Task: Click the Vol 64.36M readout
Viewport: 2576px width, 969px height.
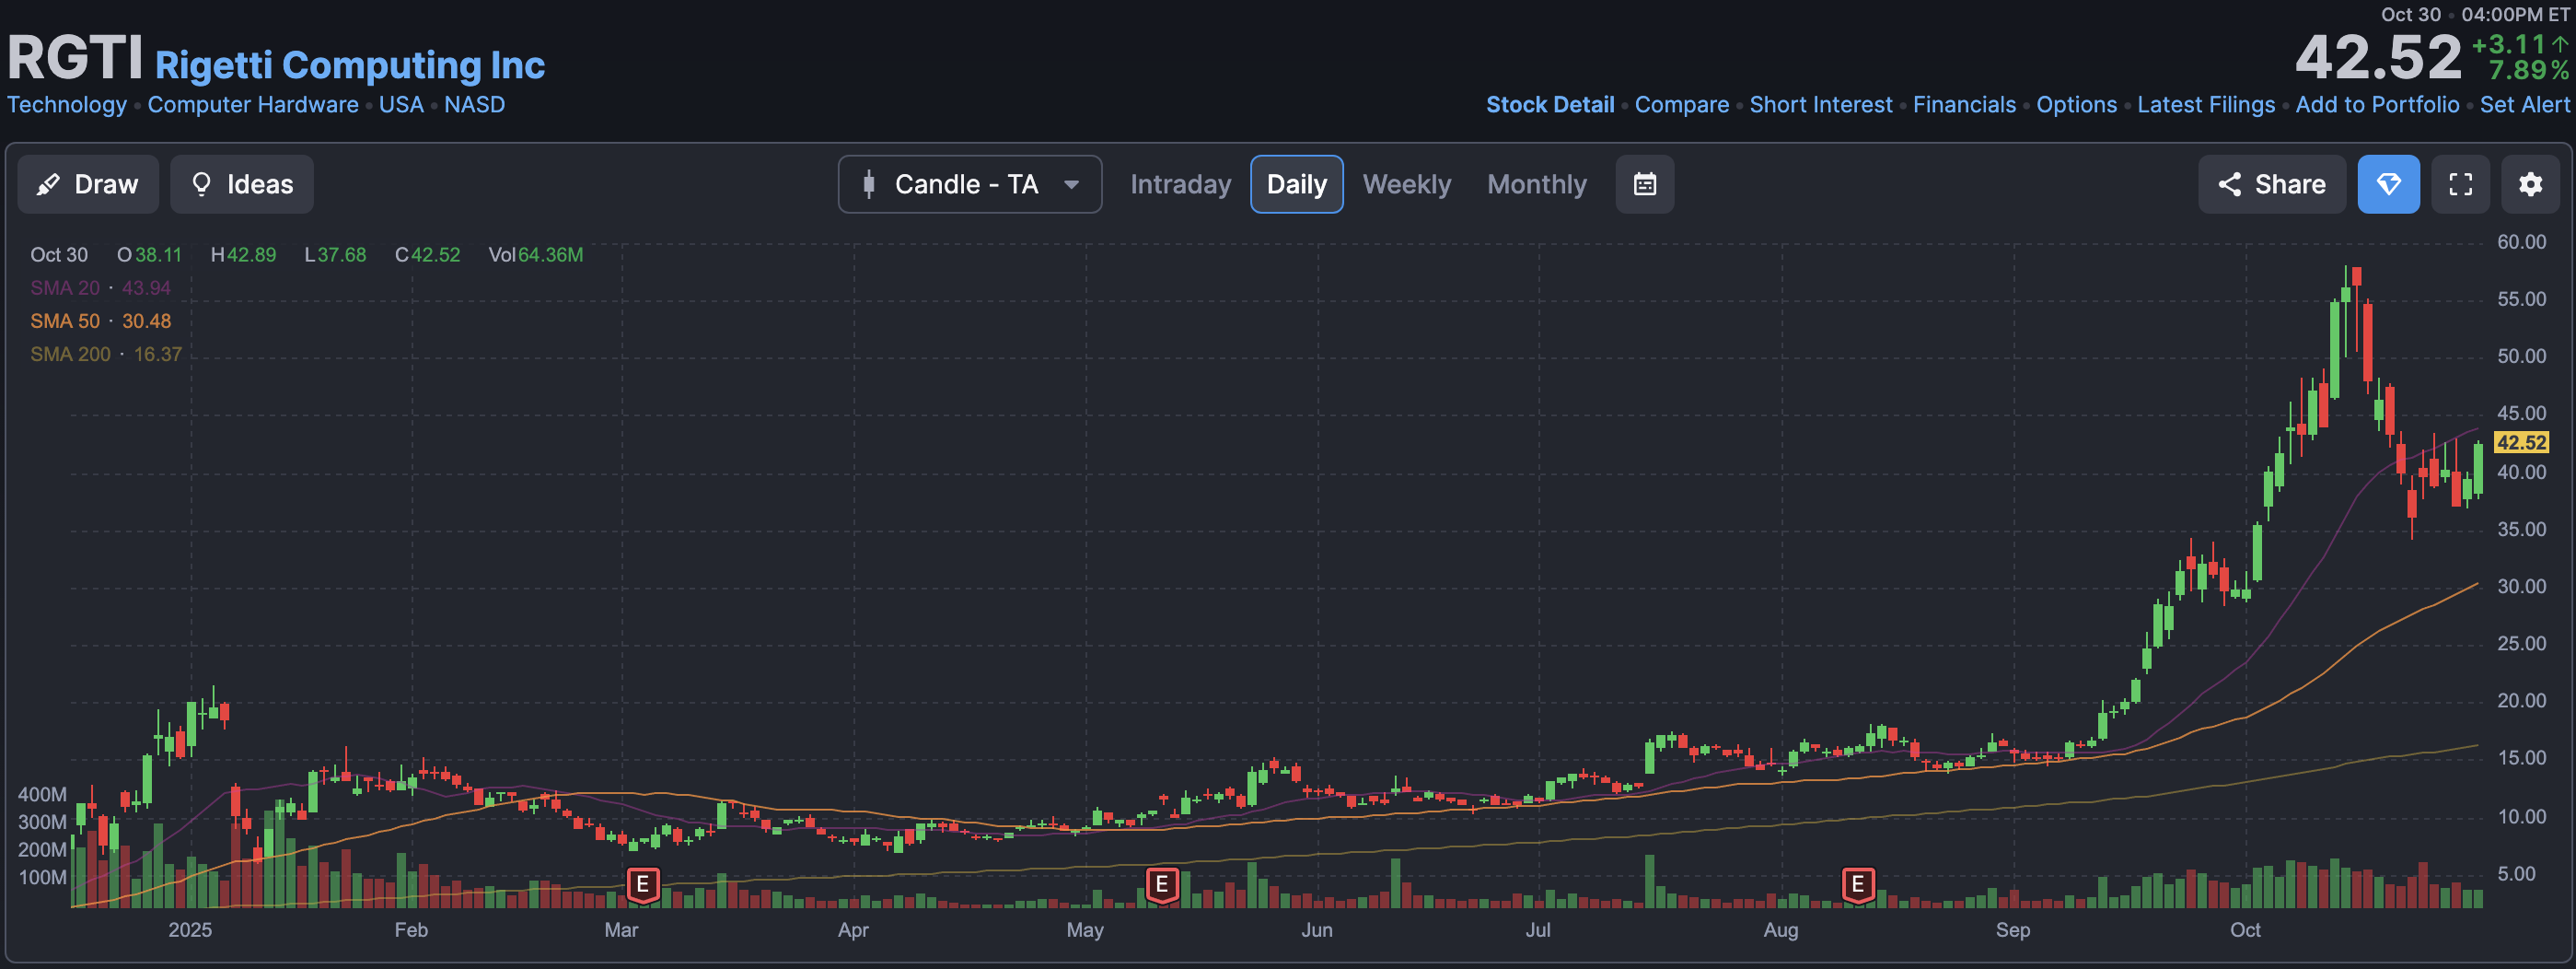Action: [535, 255]
